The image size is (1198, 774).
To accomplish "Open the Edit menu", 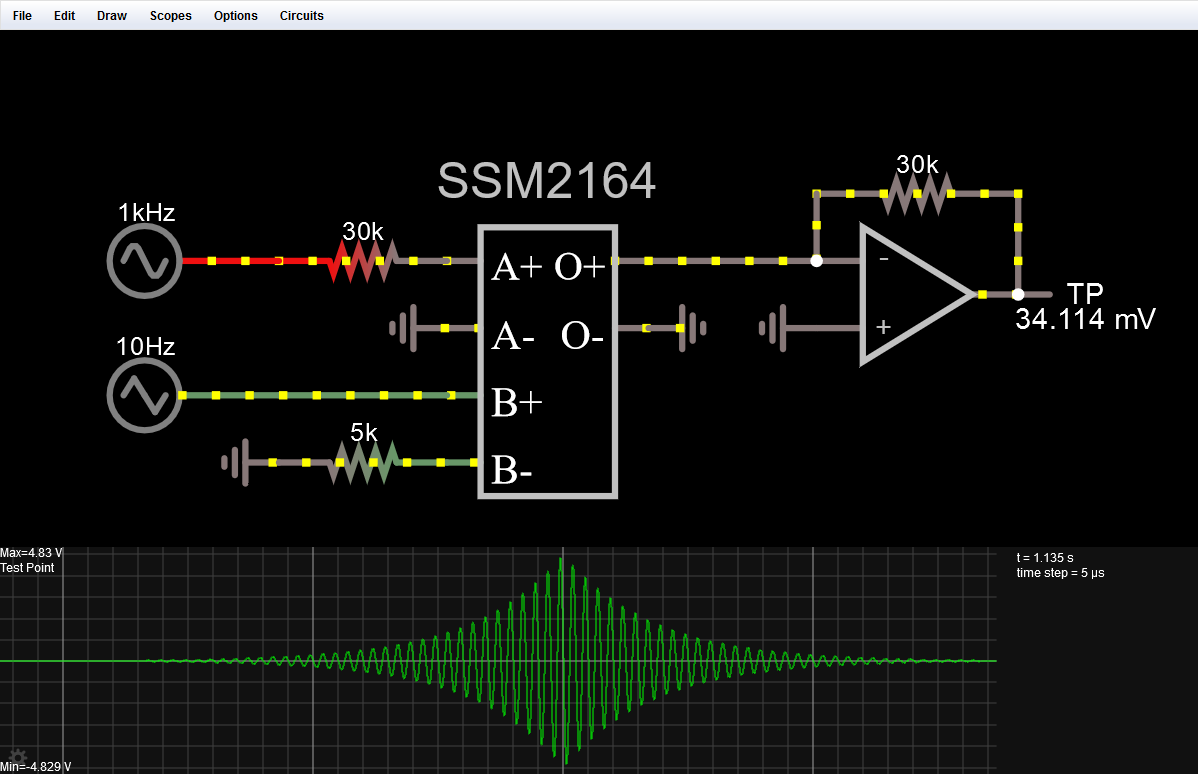I will click(63, 15).
